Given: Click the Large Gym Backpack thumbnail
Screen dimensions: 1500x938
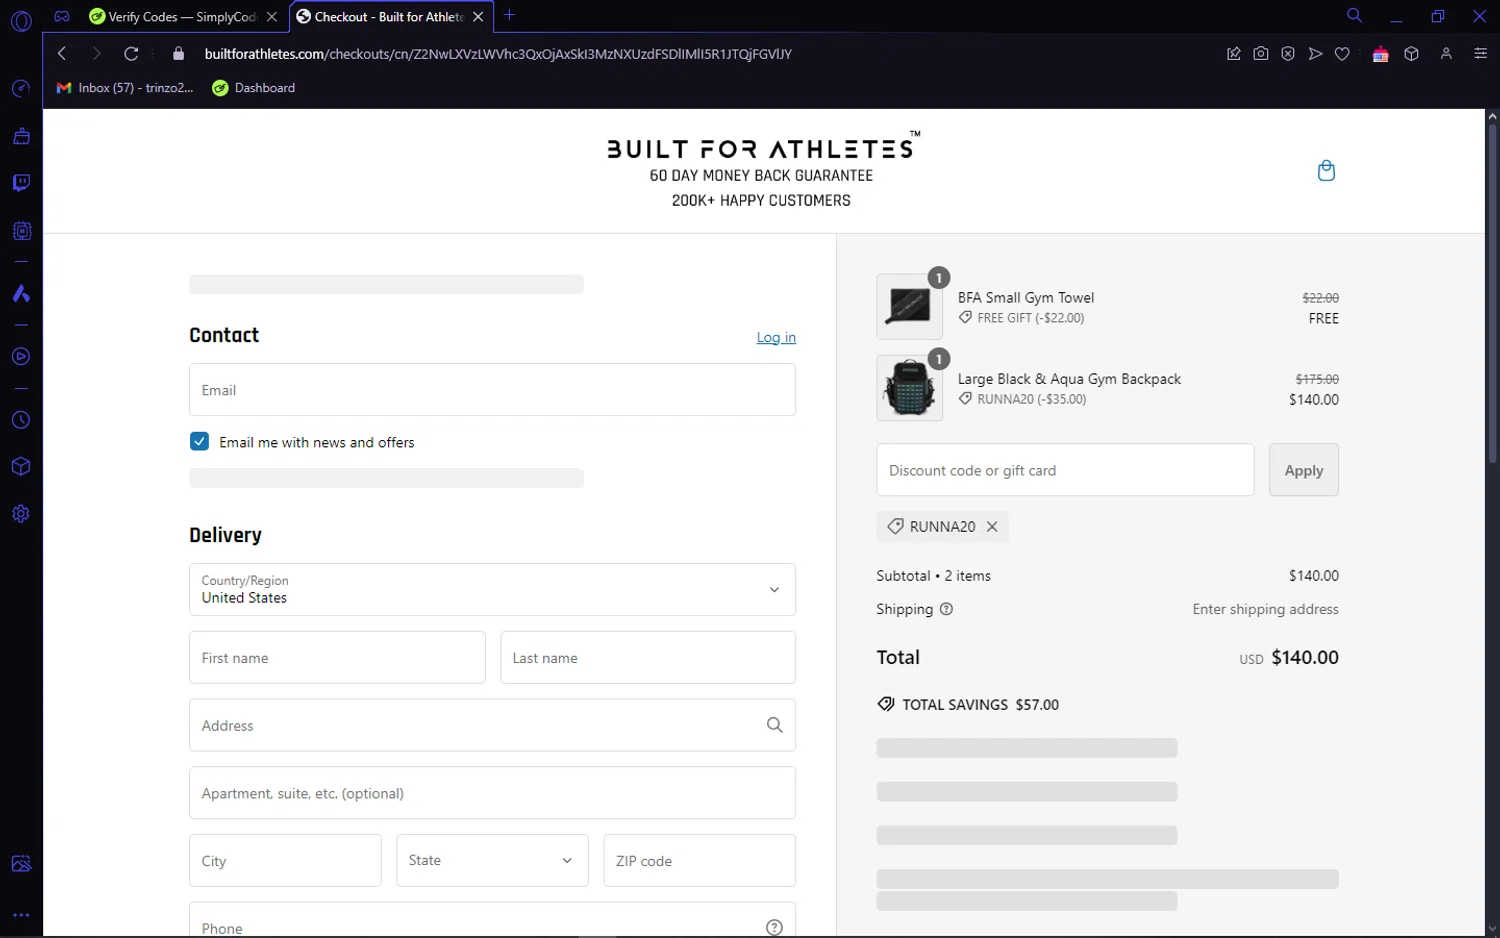Looking at the screenshot, I should [x=910, y=388].
